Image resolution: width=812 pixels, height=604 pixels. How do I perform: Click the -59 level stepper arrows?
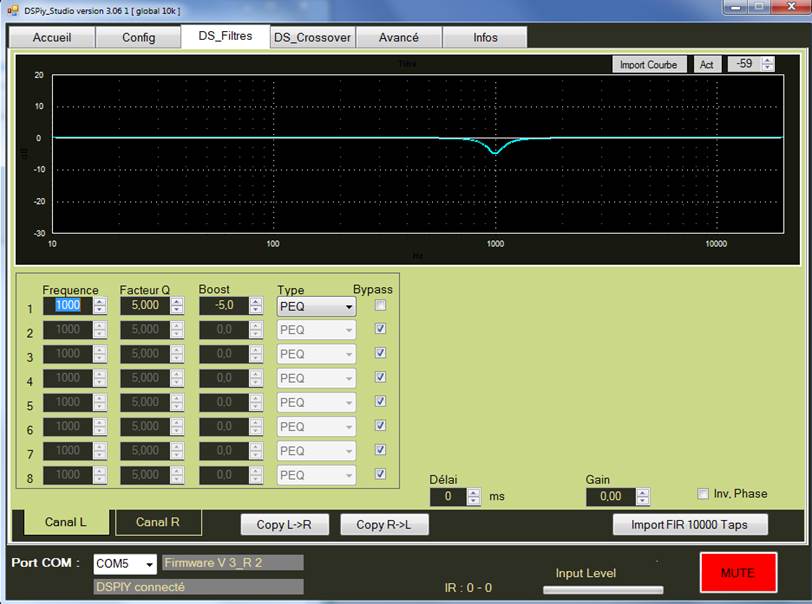pos(767,64)
